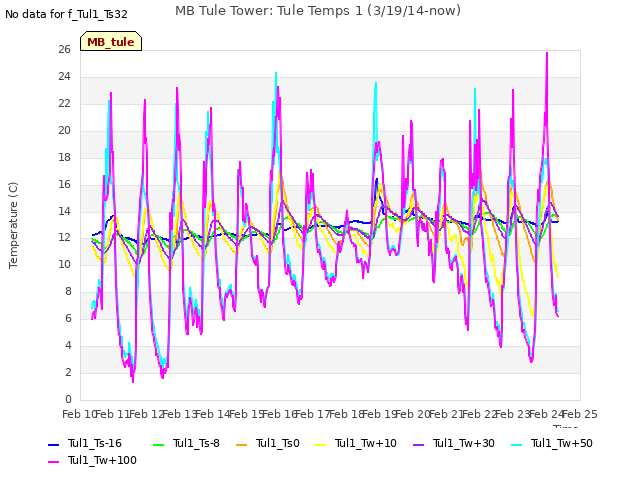Viewport: 640px width, 480px height.
Task: Click the Feb 10 x-axis label
Action: (79, 414)
